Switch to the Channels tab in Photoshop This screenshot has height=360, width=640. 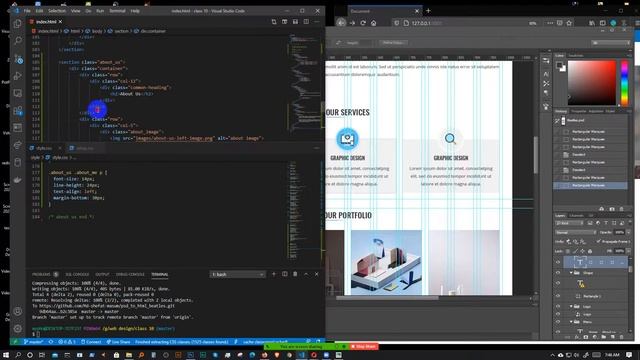coord(576,216)
